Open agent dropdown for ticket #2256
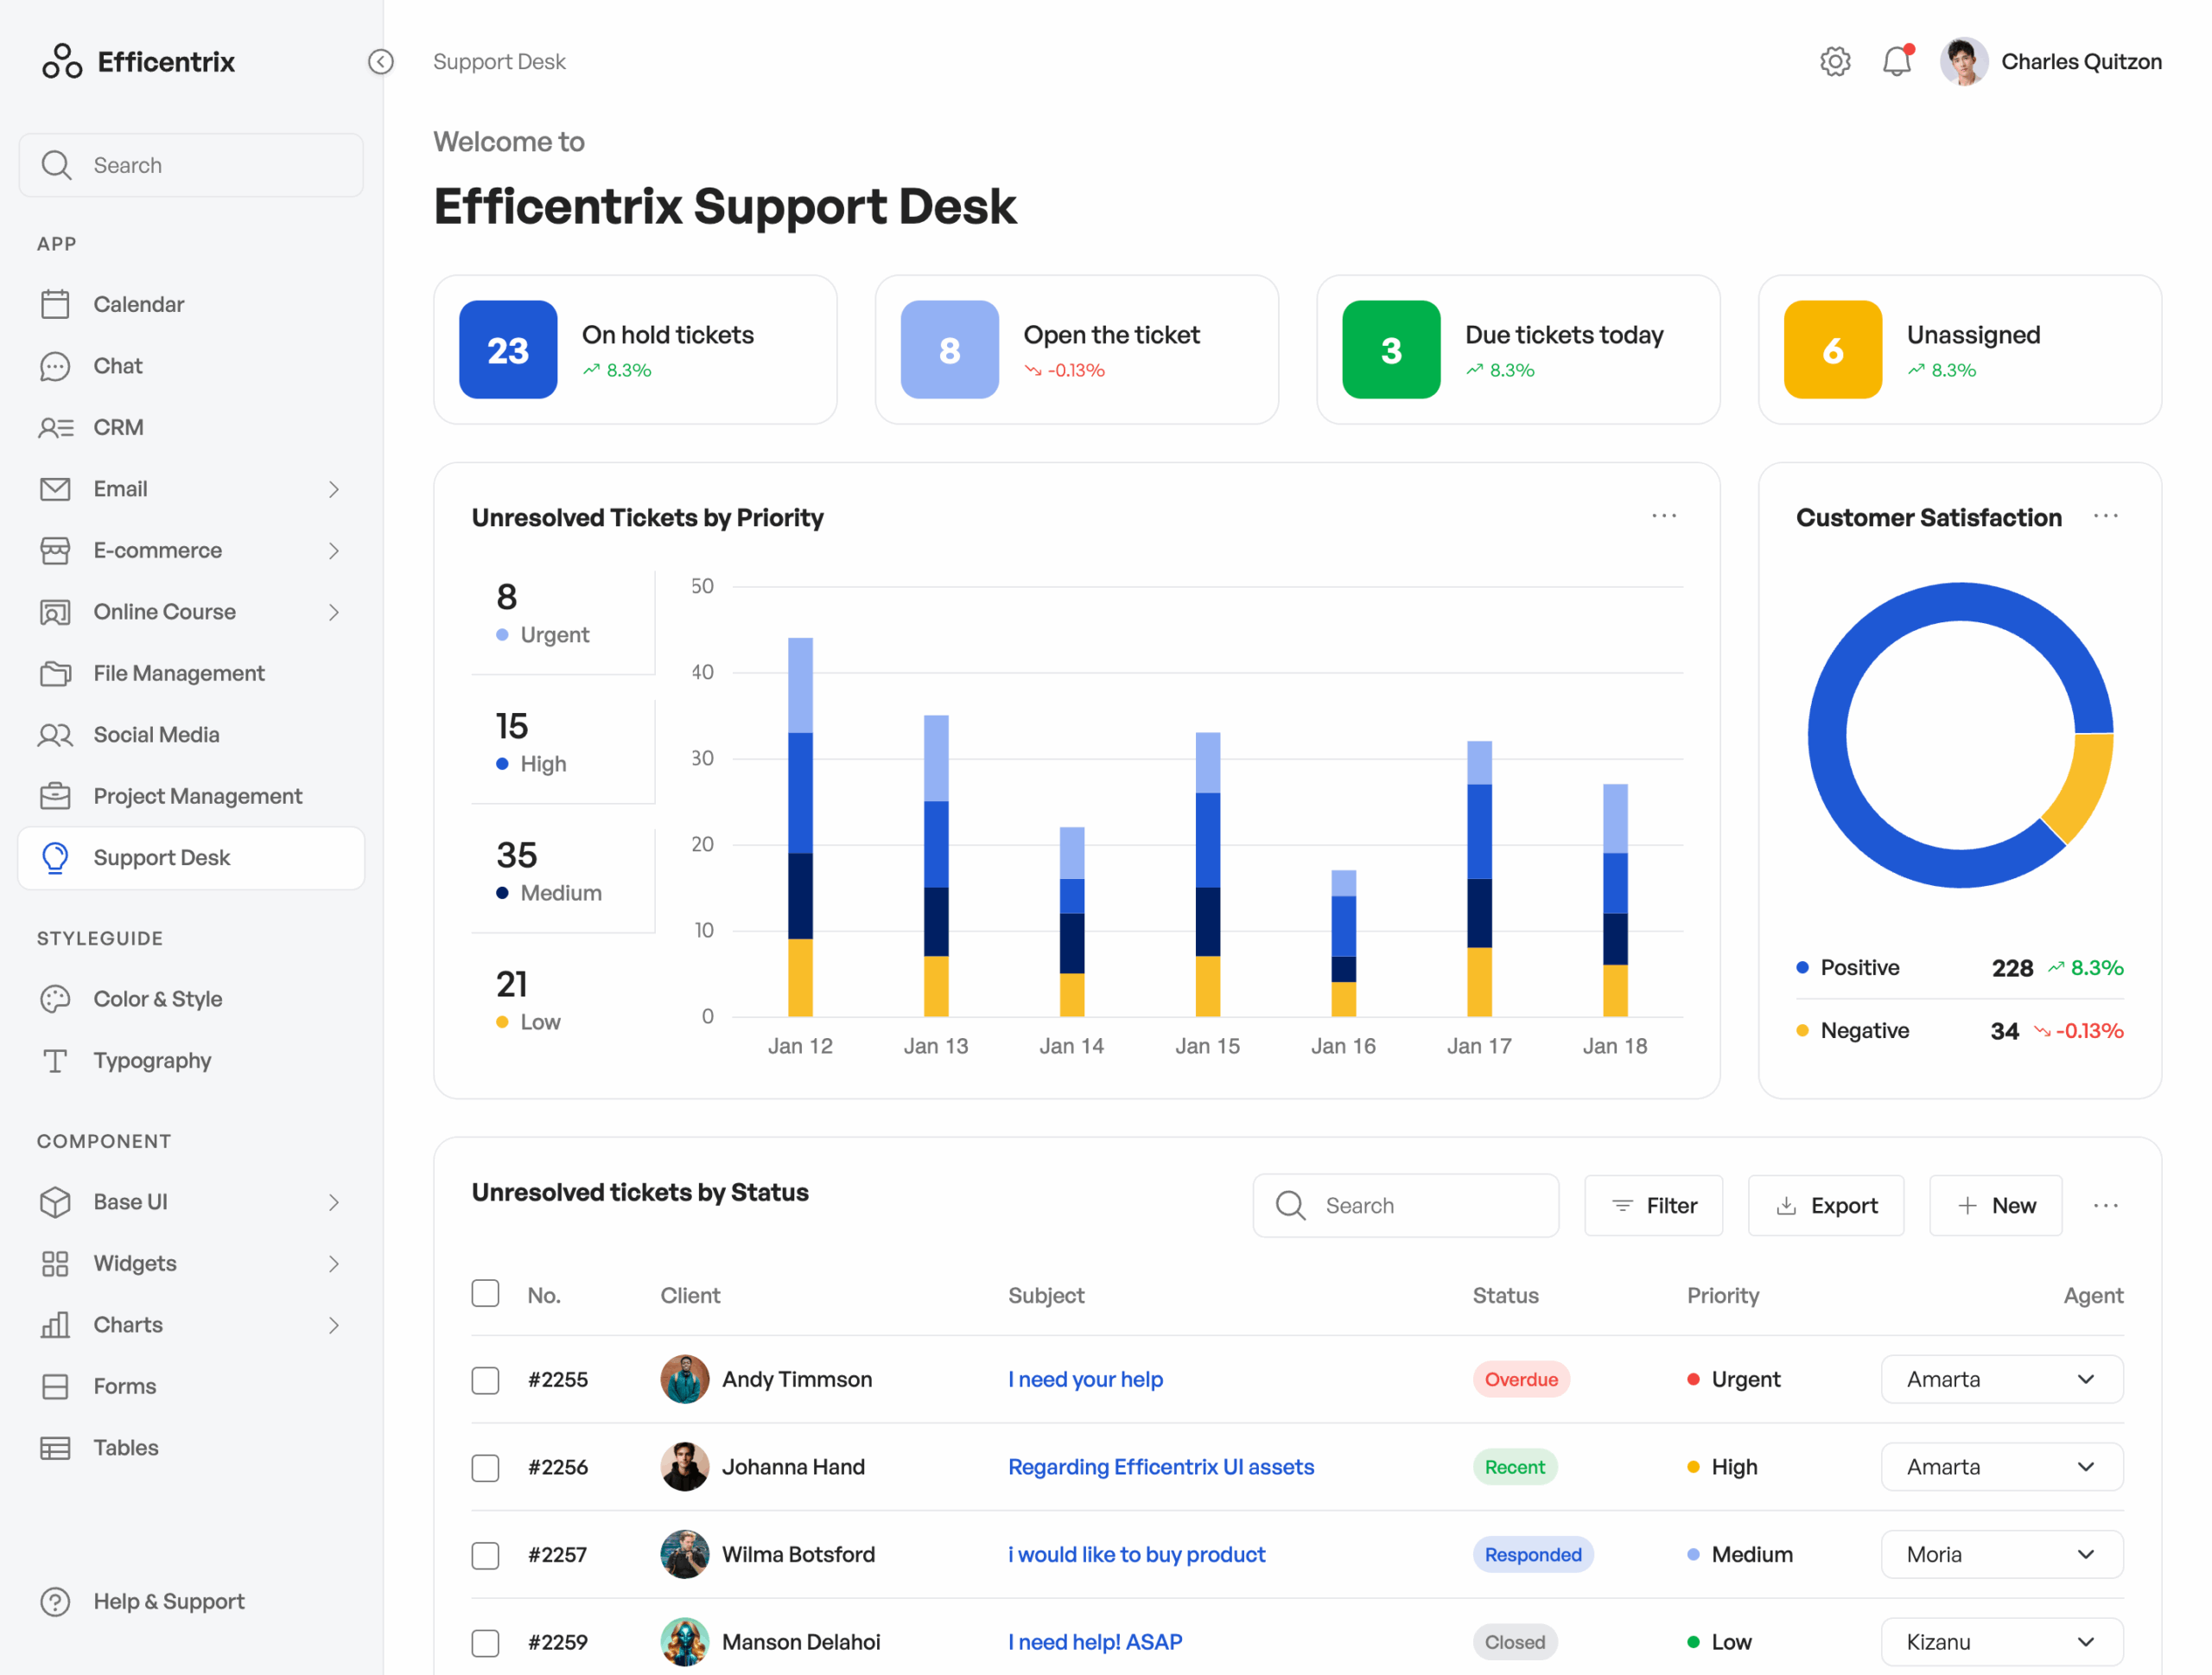Image resolution: width=2212 pixels, height=1675 pixels. (x=2001, y=1467)
